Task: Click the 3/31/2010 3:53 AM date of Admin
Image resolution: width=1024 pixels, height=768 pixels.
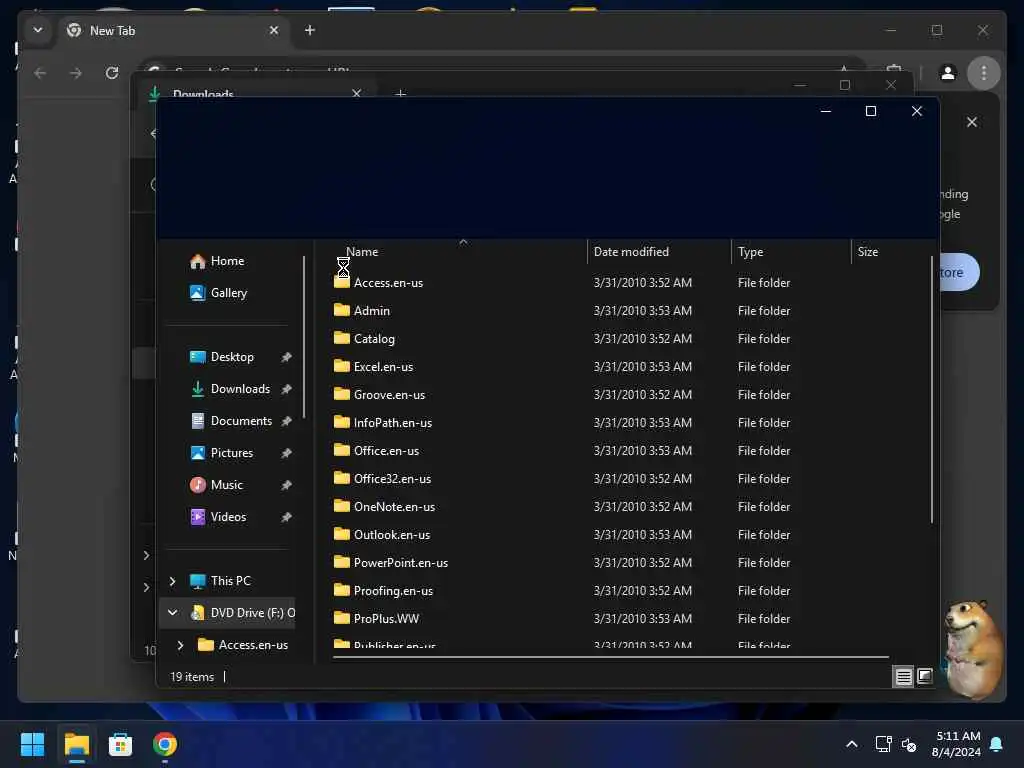Action: click(643, 311)
